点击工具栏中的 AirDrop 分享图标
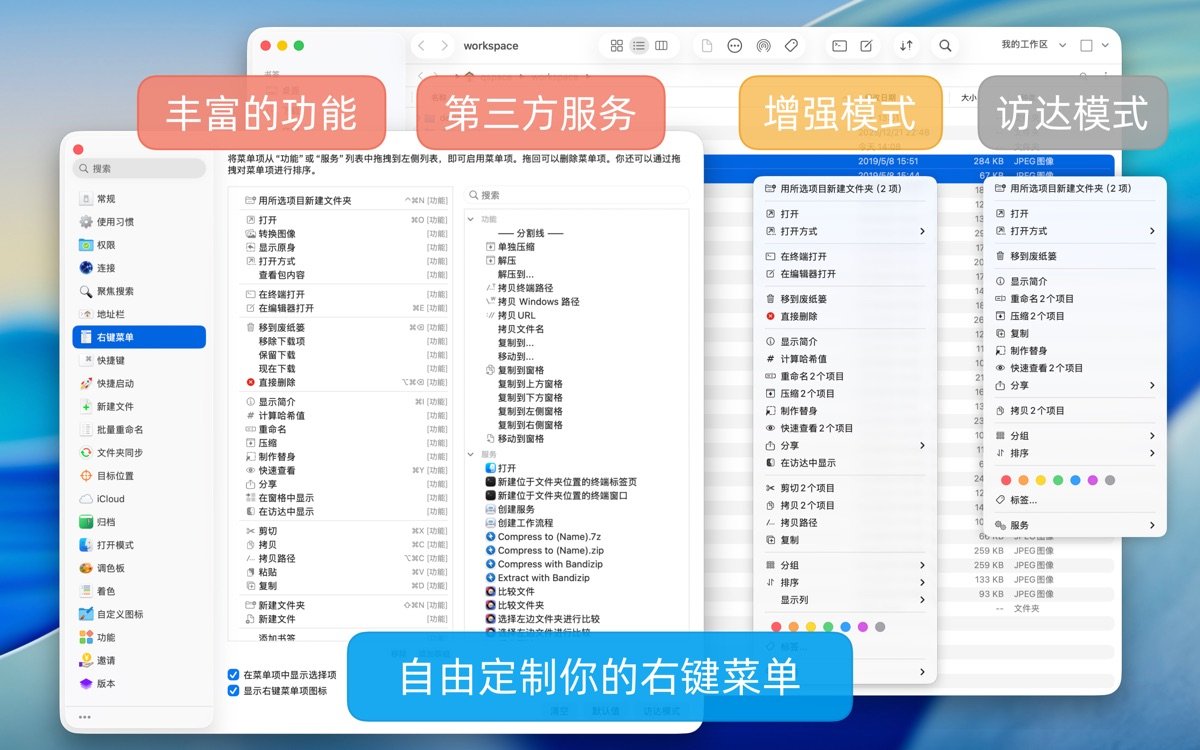This screenshot has height=750, width=1200. [763, 45]
